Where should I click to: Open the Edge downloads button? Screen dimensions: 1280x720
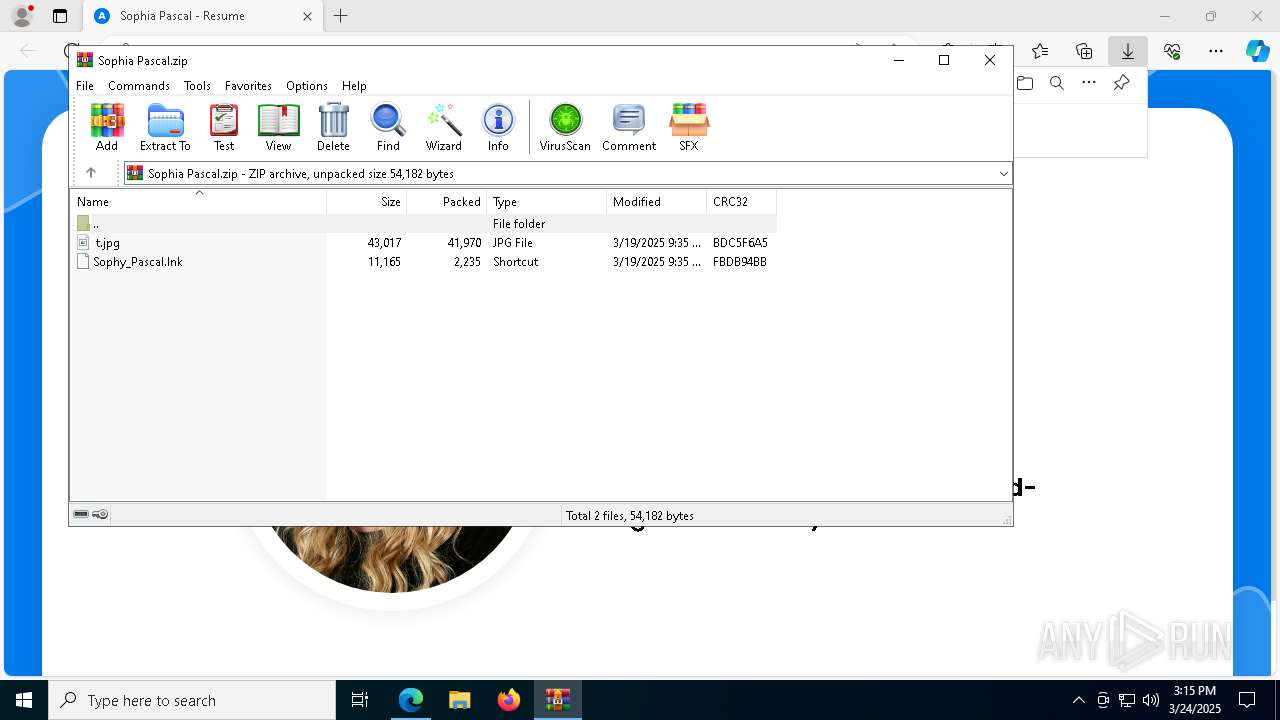coord(1127,51)
